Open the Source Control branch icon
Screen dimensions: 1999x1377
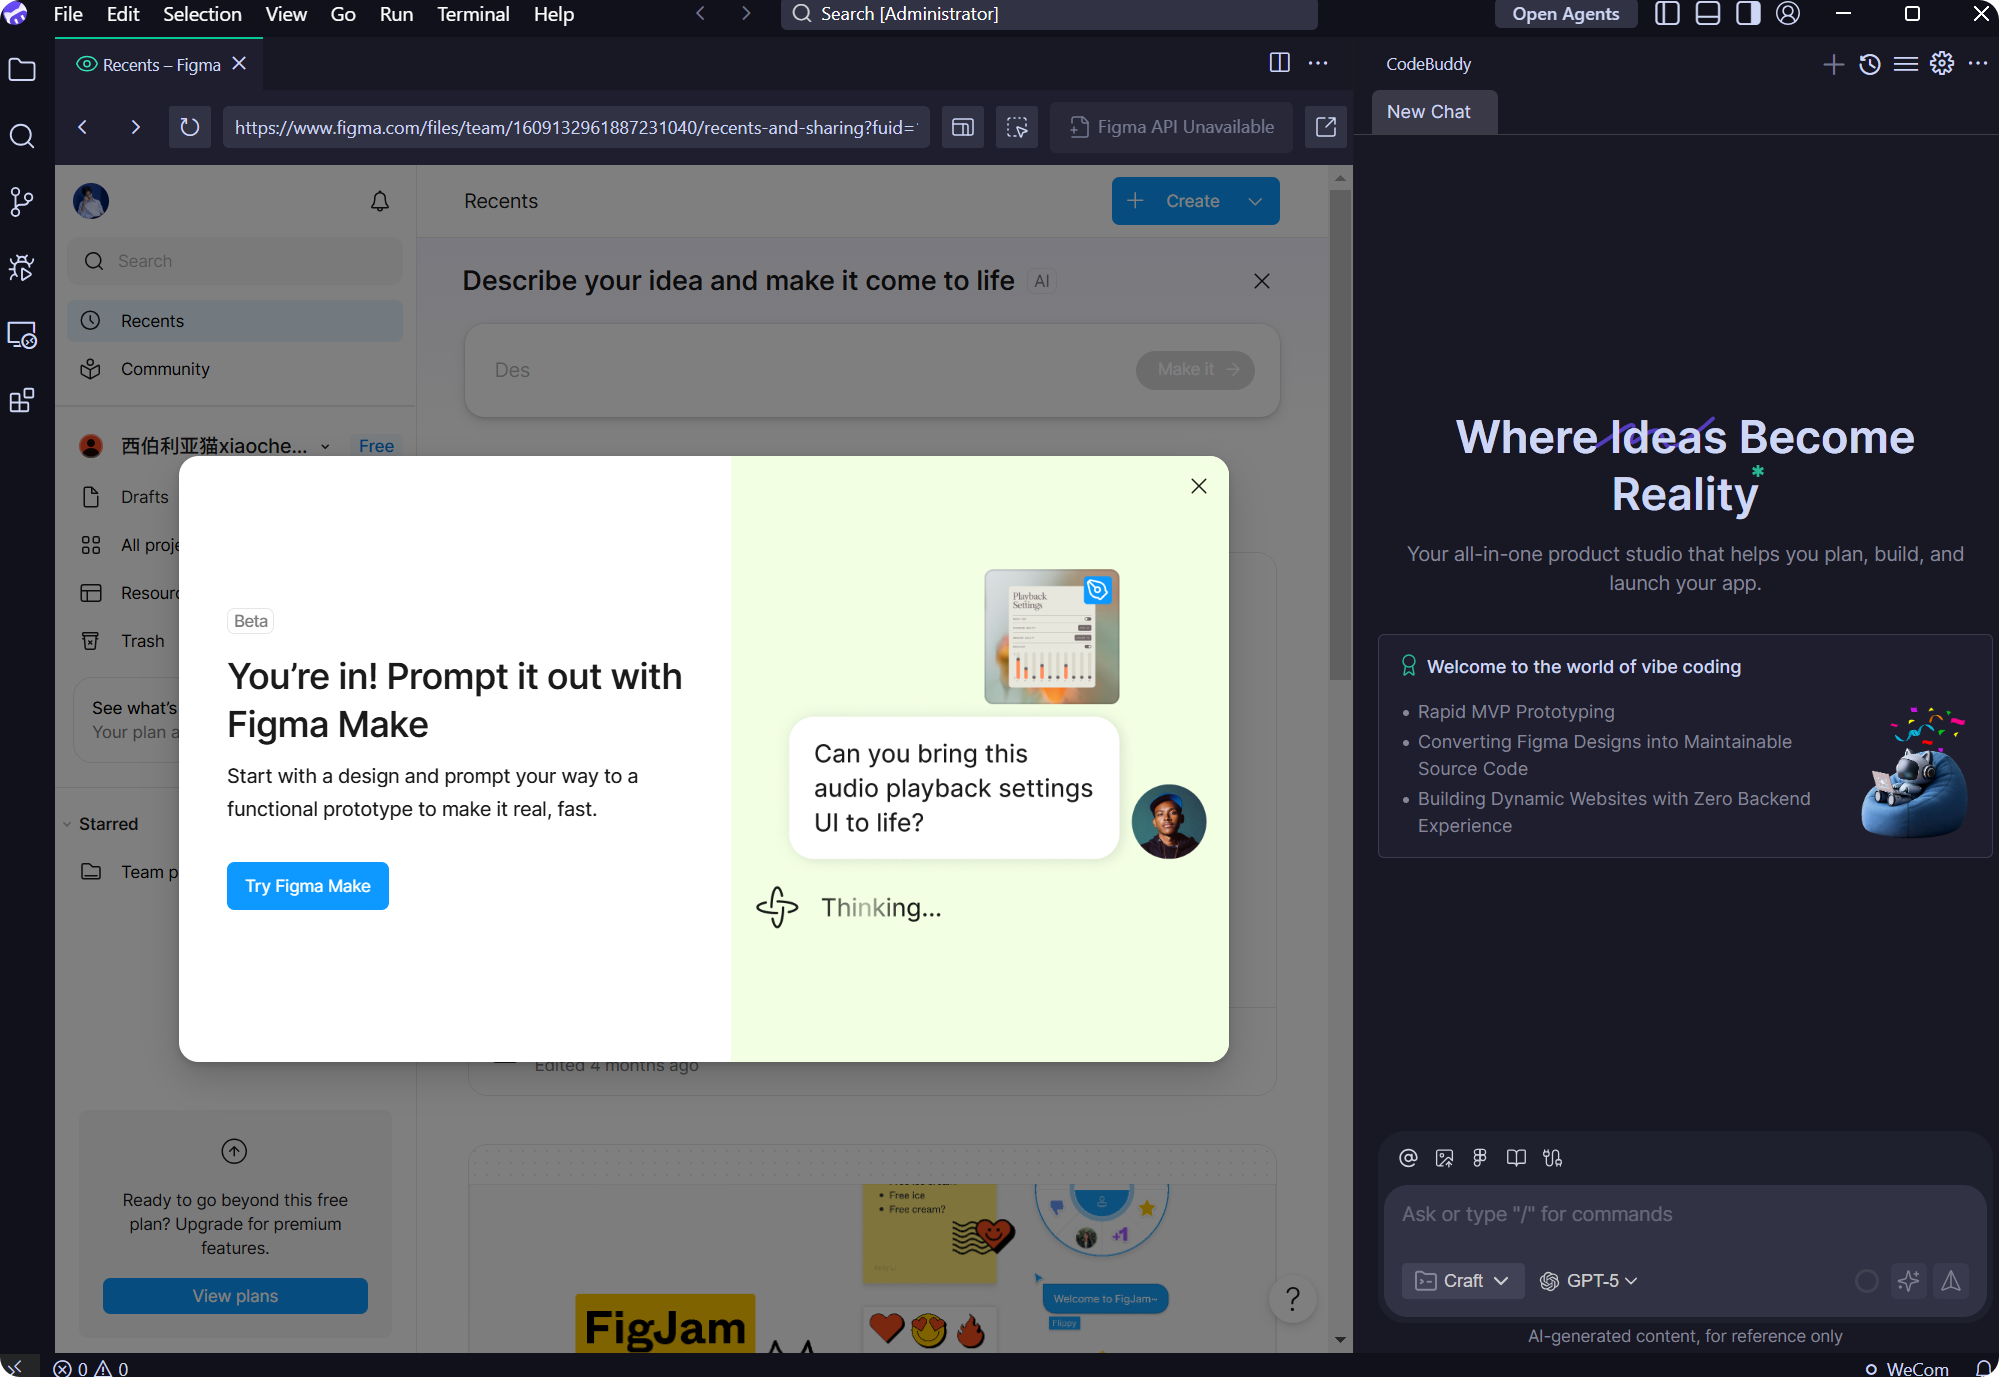tap(22, 202)
